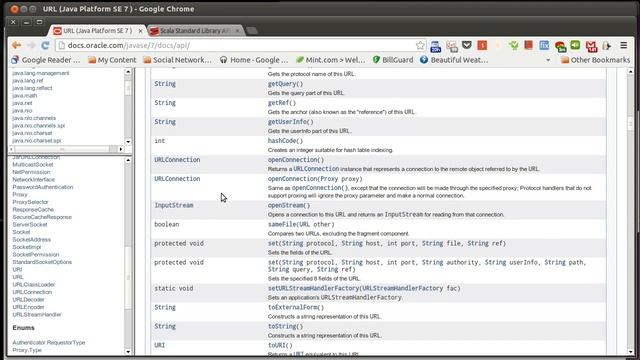Open the Mint.com bookmark
Image resolution: width=640 pixels, height=360 pixels.
coord(331,60)
